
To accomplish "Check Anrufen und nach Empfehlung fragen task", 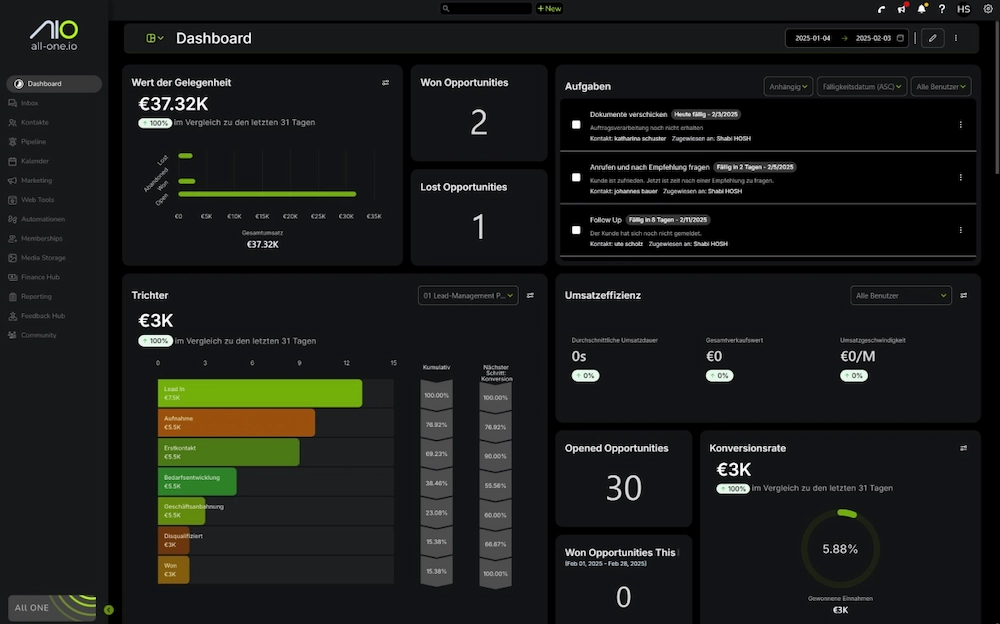I will pyautogui.click(x=576, y=177).
